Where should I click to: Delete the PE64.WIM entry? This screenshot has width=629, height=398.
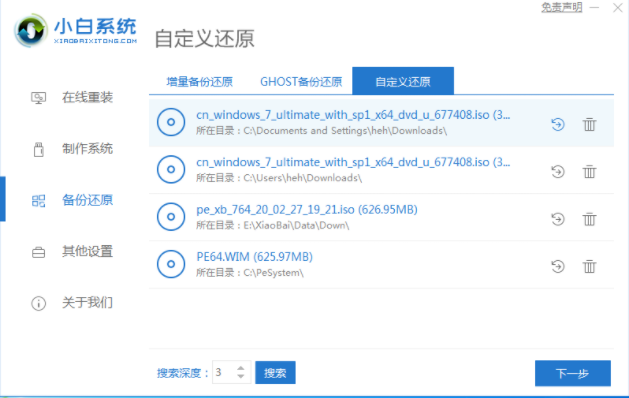click(589, 266)
